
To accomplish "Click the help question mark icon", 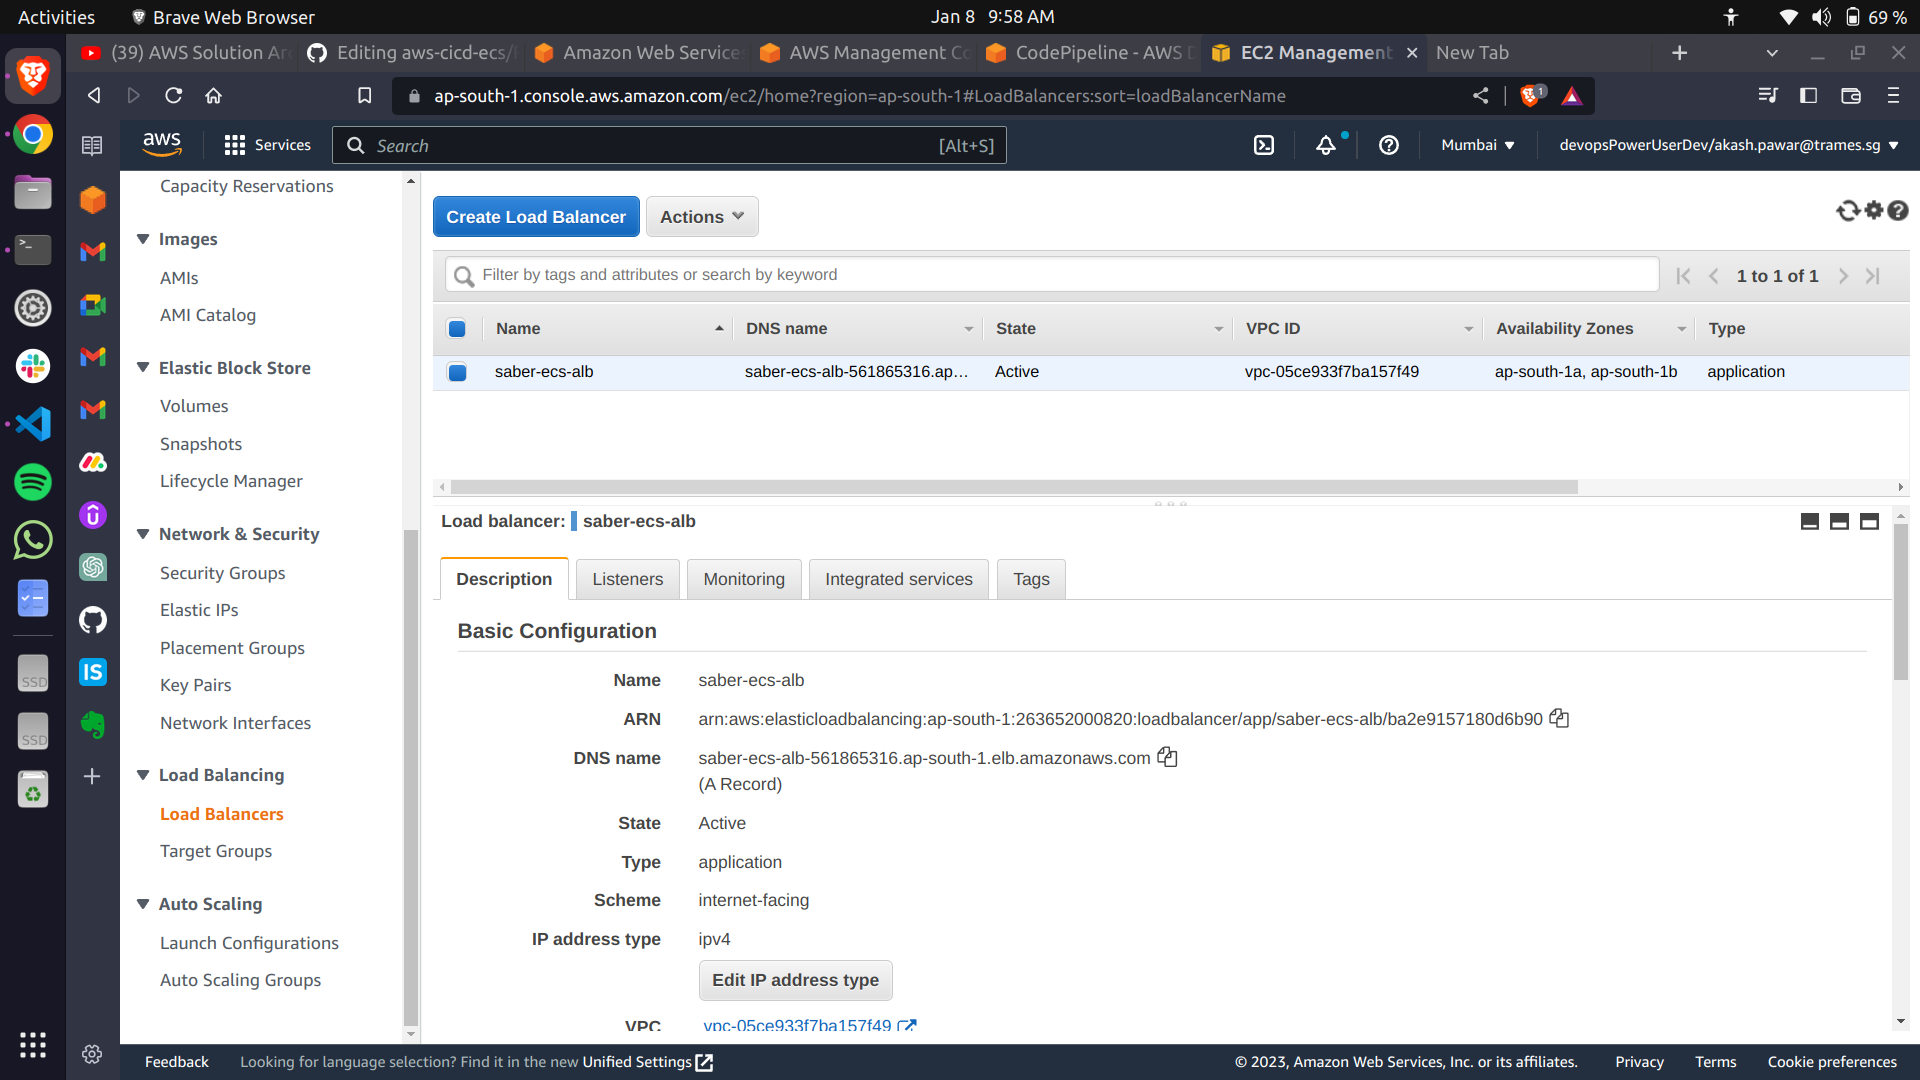I will pyautogui.click(x=1388, y=145).
